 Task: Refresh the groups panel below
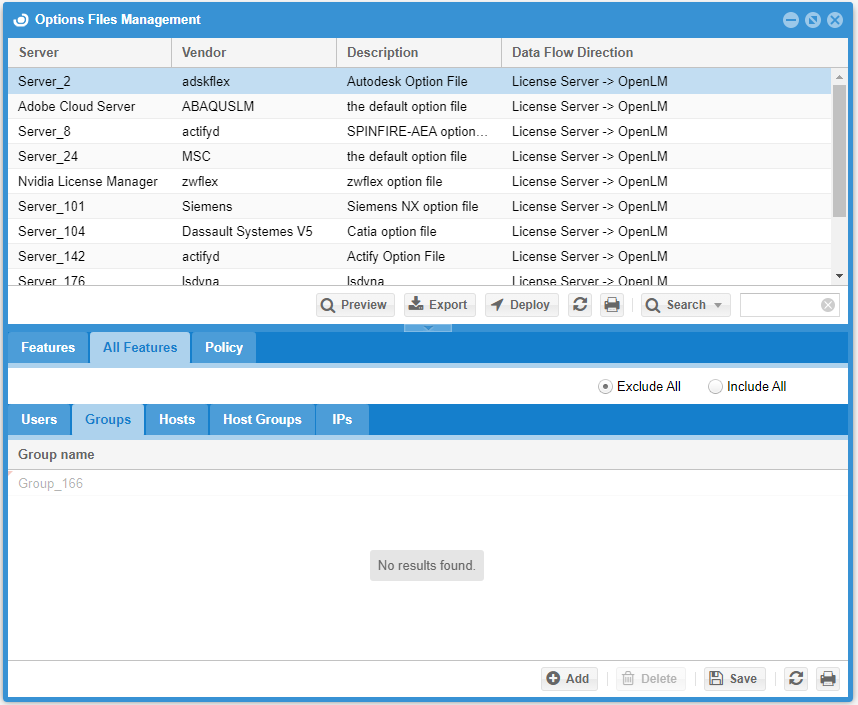796,678
